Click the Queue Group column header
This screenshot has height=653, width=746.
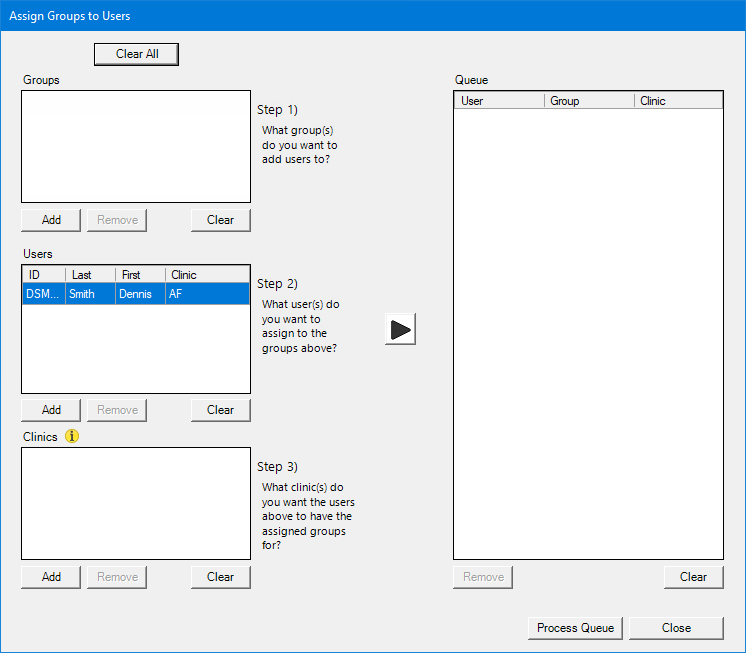pyautogui.click(x=589, y=101)
